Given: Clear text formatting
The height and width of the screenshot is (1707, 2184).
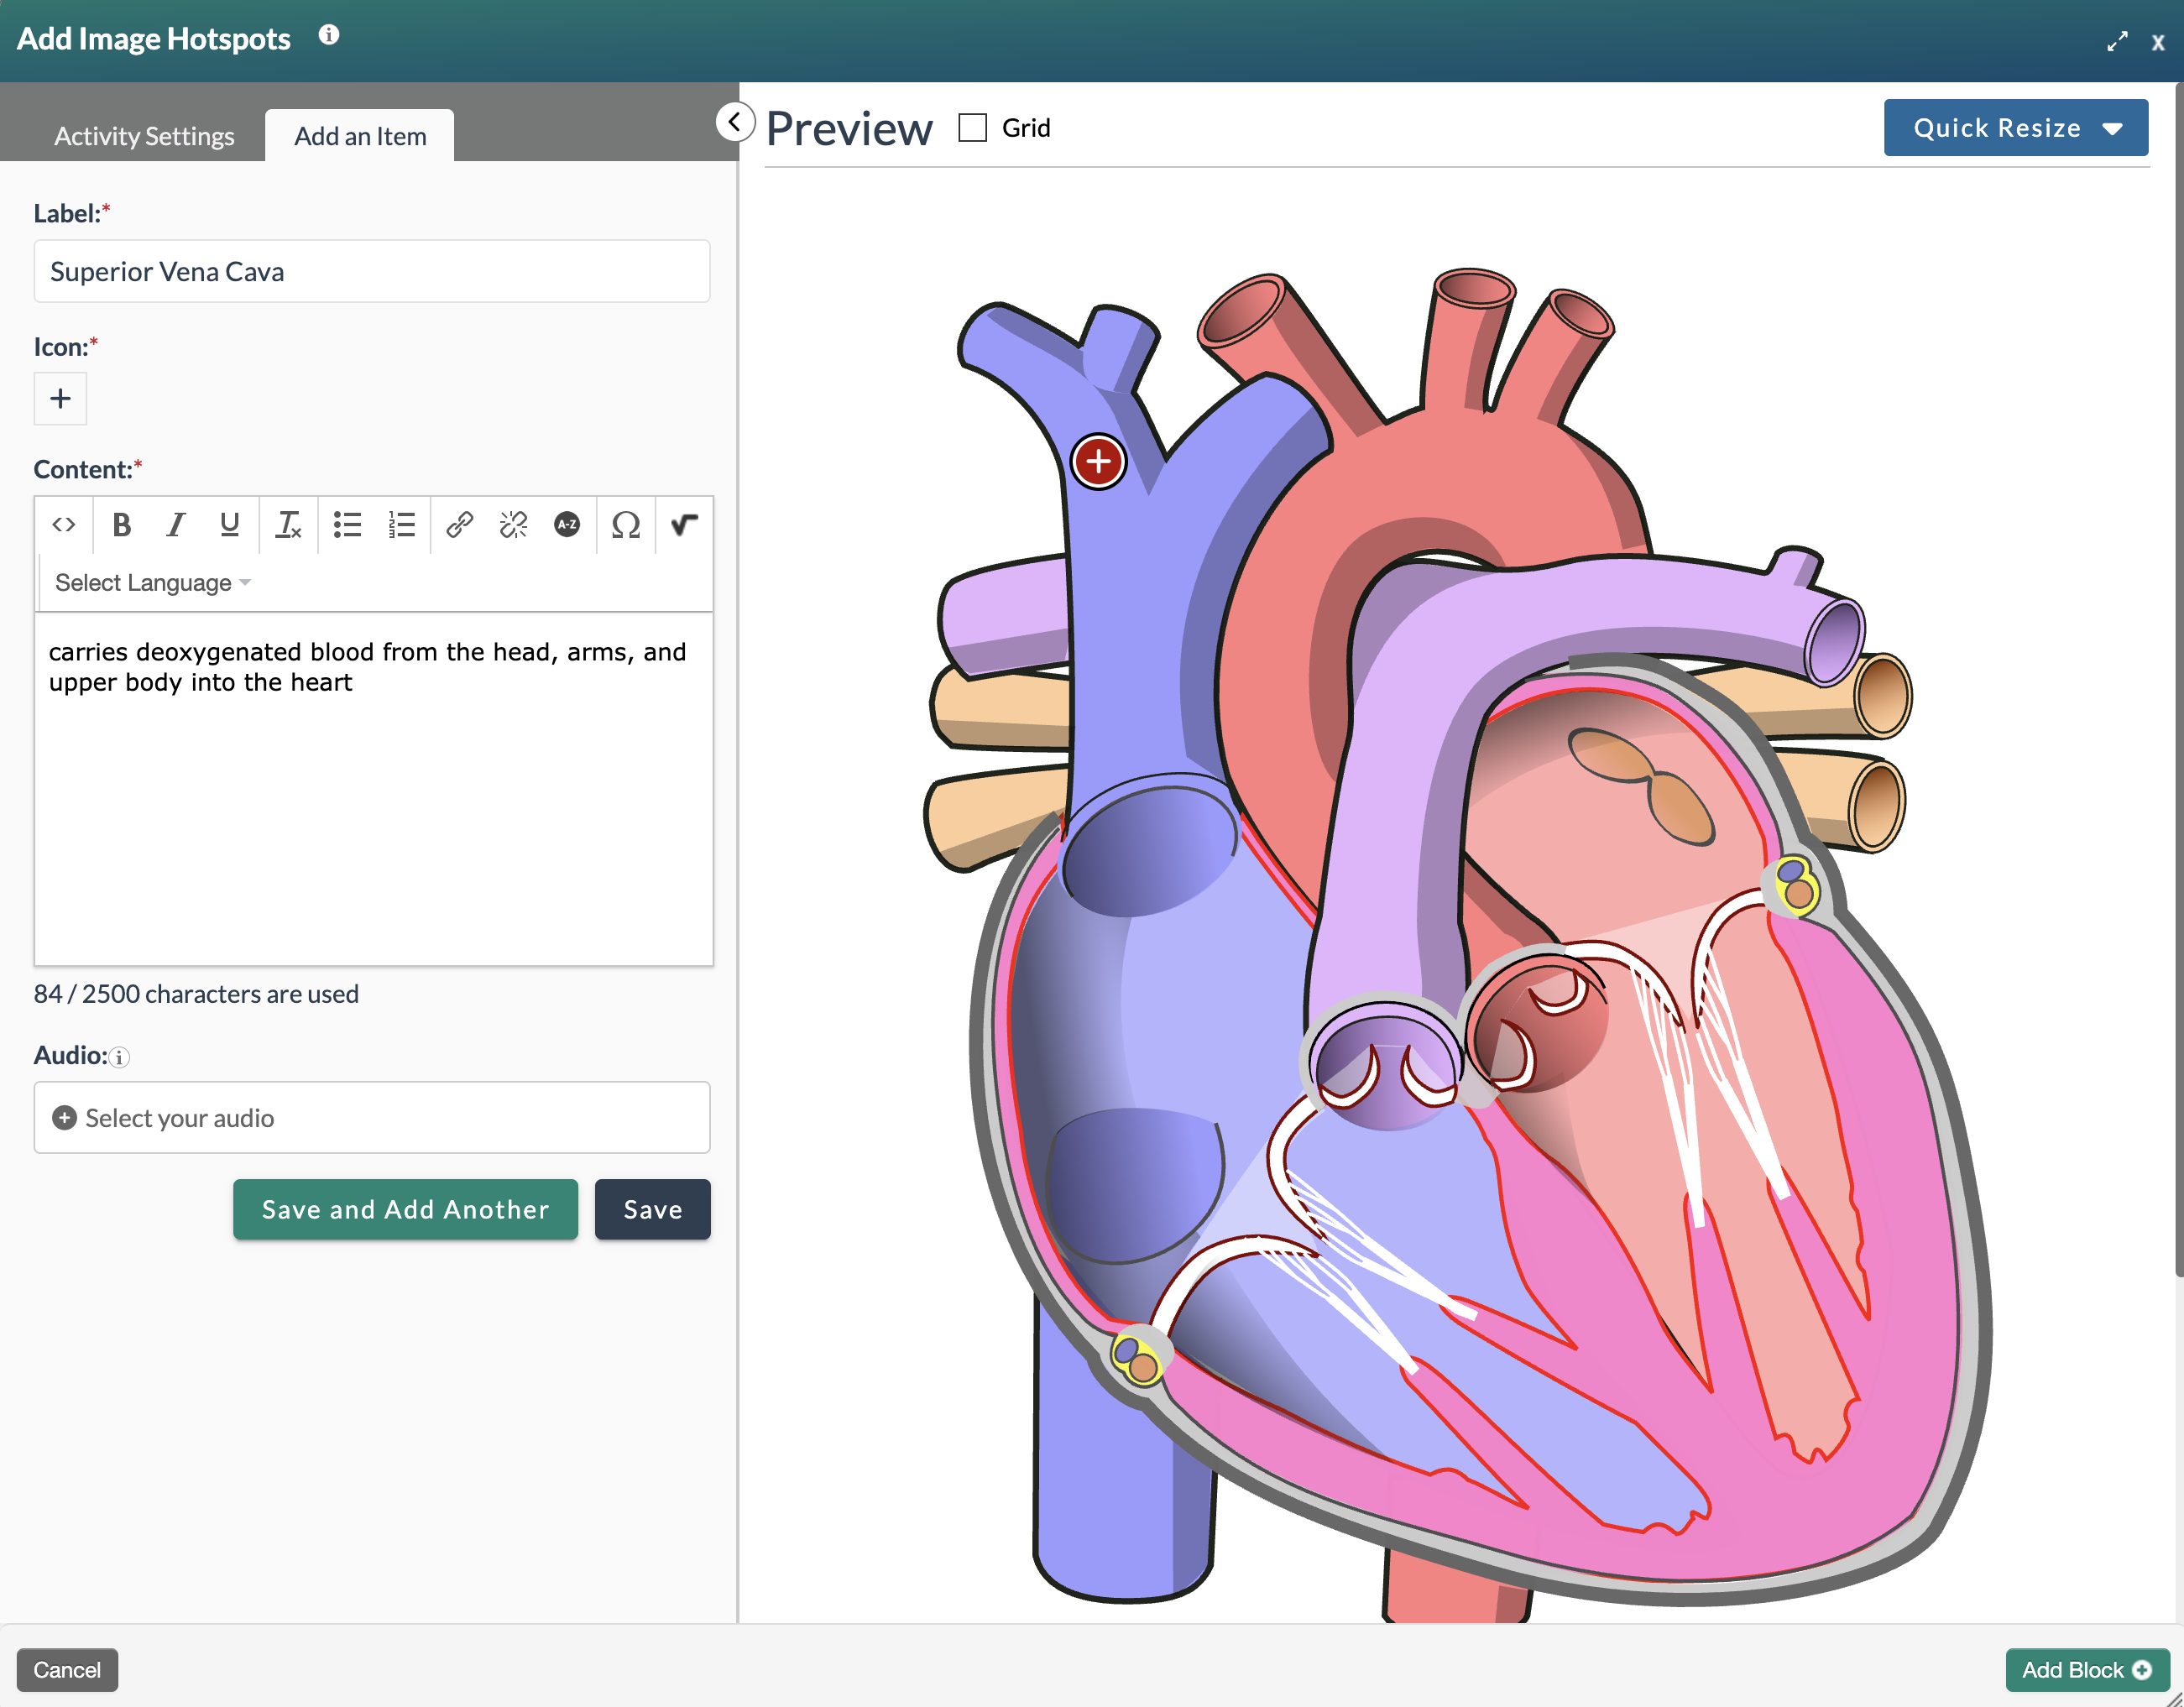Looking at the screenshot, I should coord(288,524).
